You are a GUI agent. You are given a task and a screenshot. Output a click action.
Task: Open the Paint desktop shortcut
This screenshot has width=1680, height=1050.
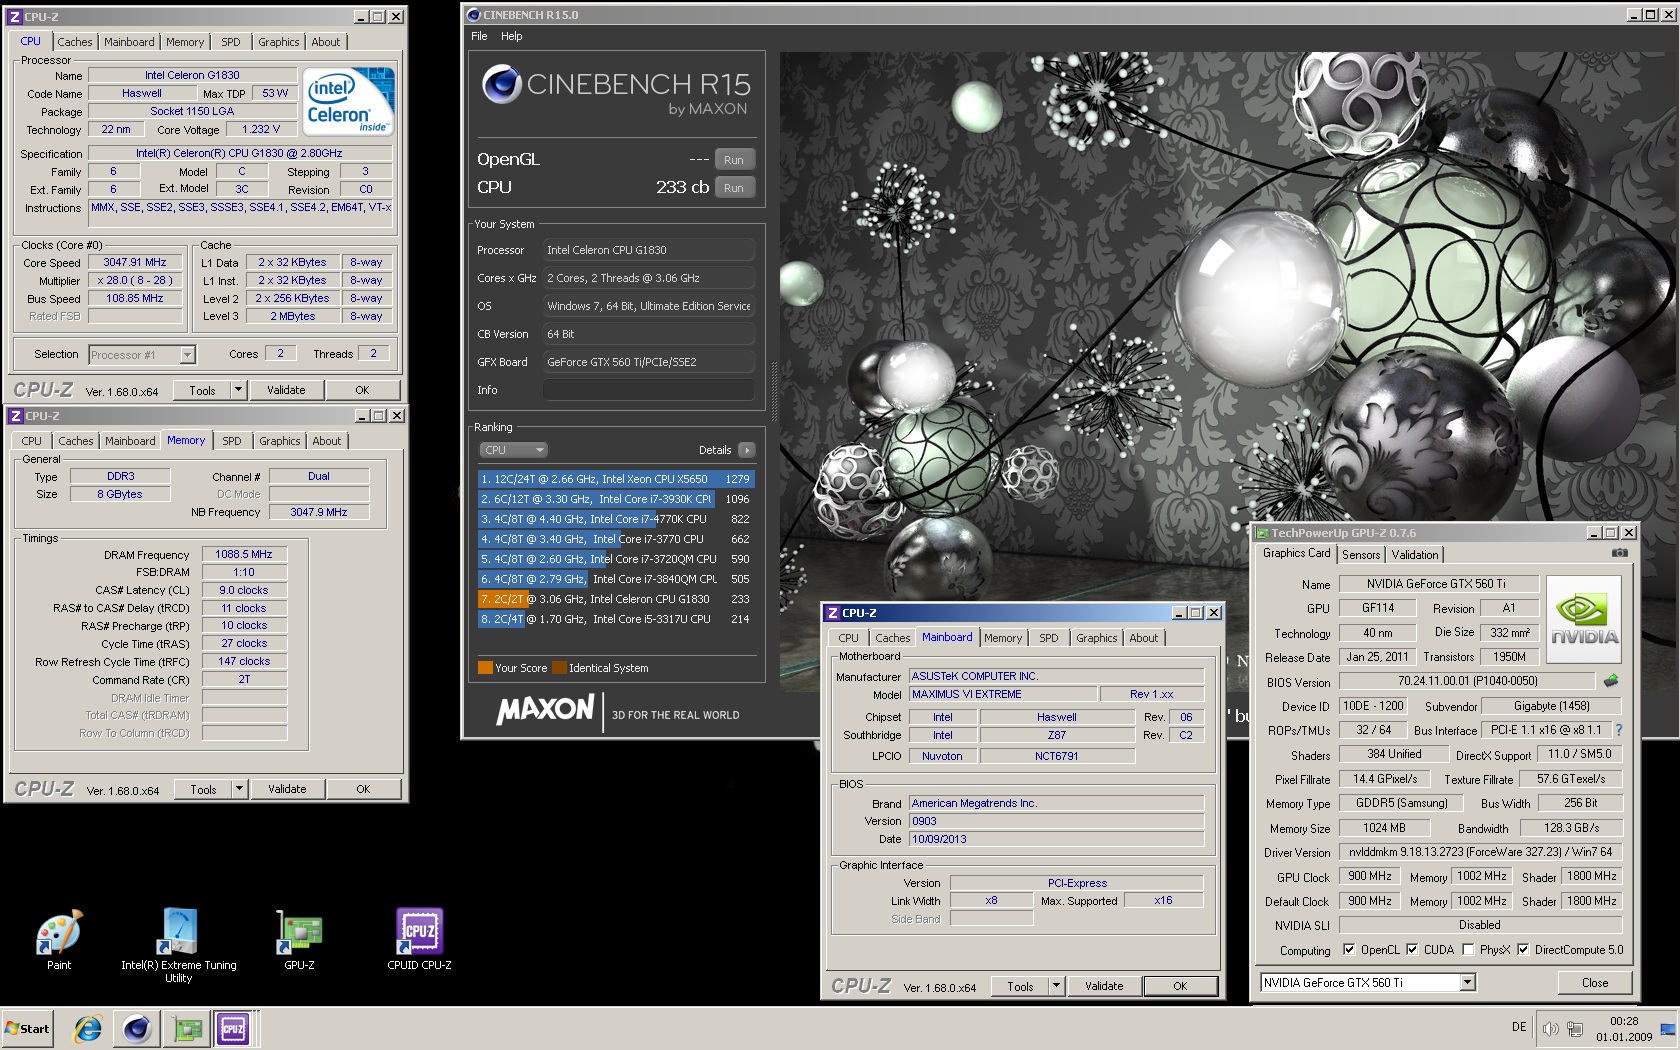tap(59, 940)
